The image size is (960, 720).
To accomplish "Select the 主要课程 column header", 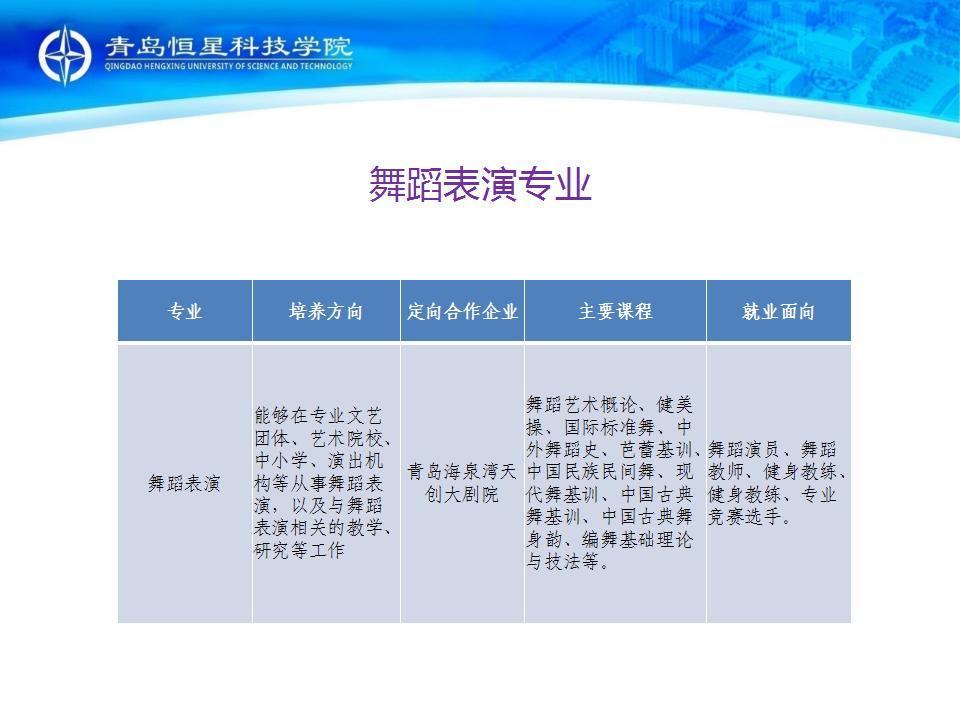I will point(615,311).
